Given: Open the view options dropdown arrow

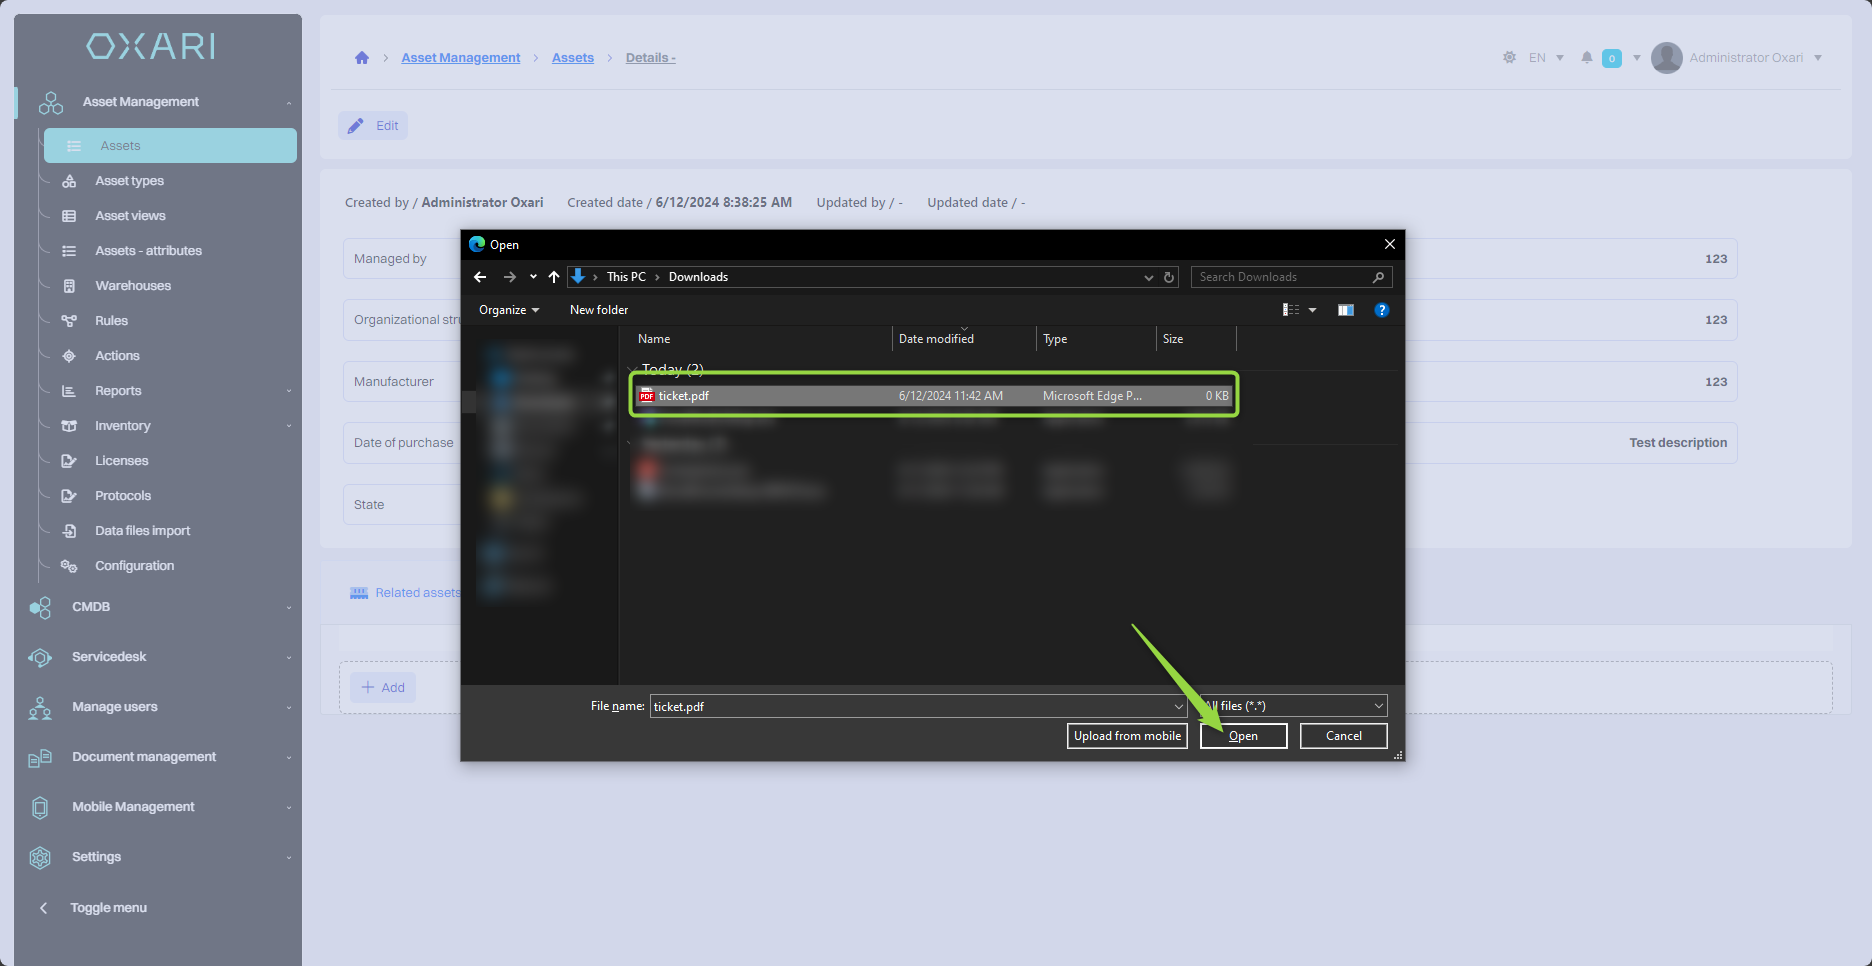Looking at the screenshot, I should click(1313, 310).
